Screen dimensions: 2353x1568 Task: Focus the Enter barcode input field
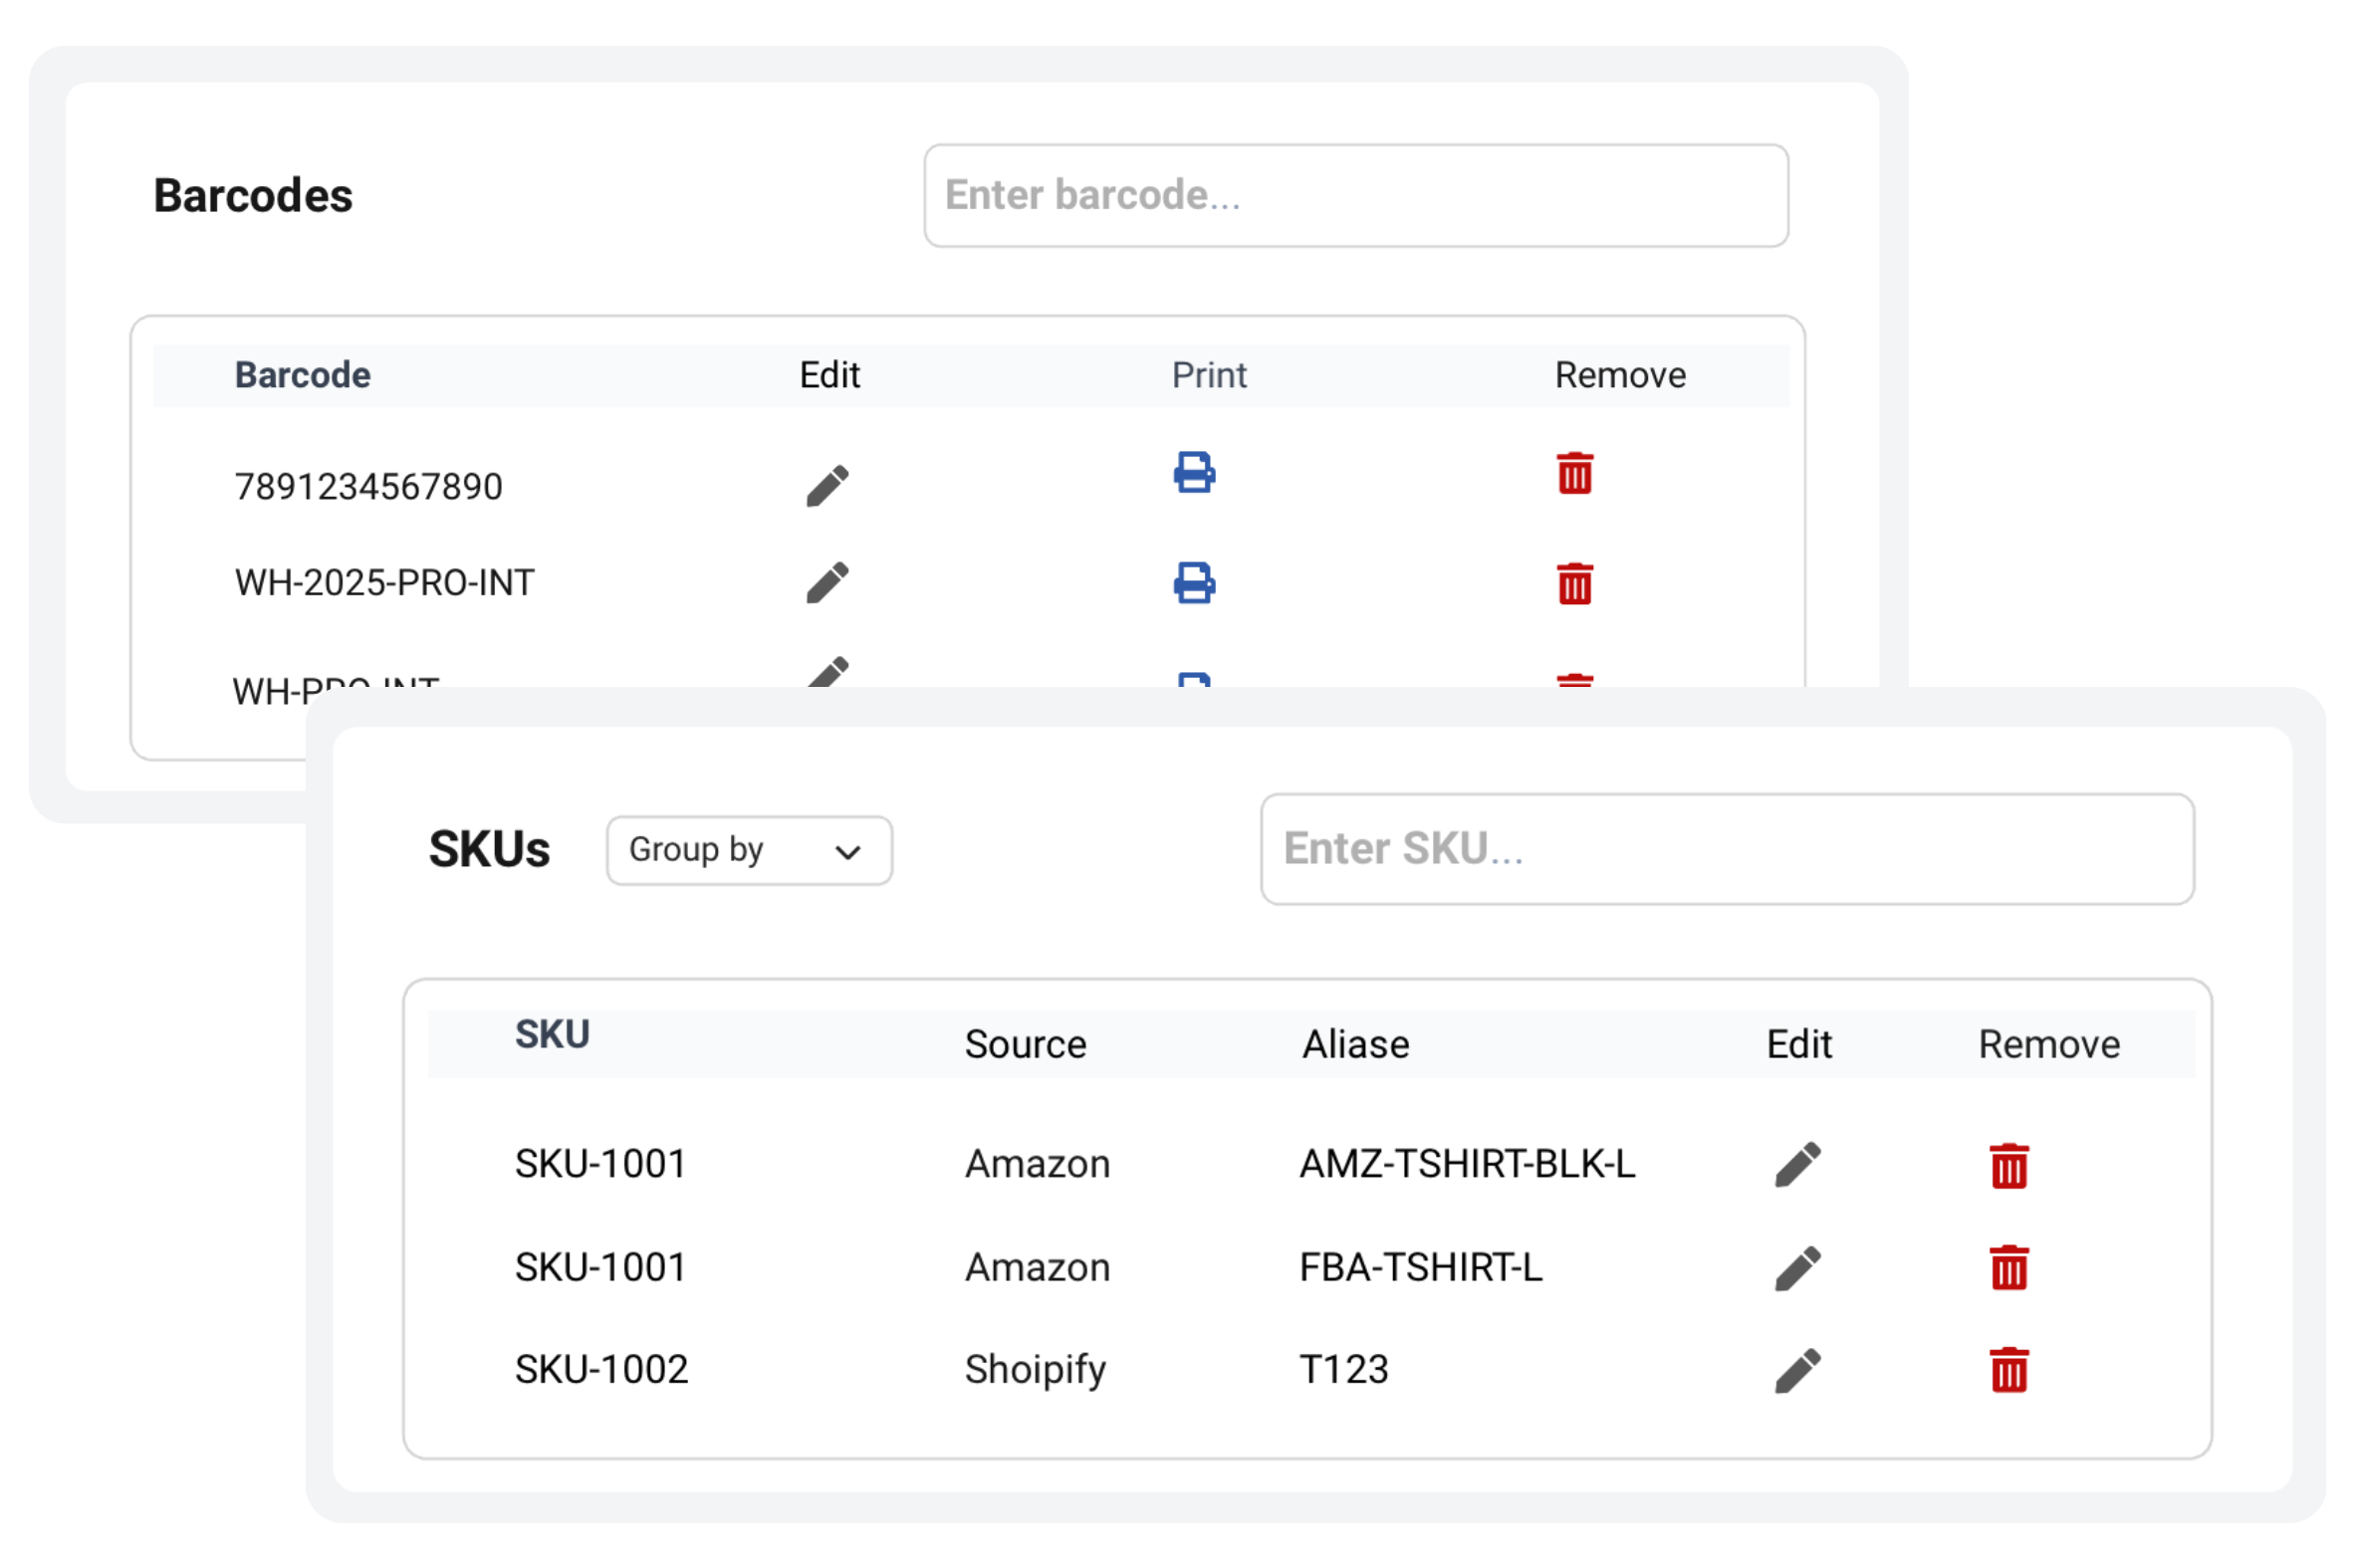click(1355, 196)
